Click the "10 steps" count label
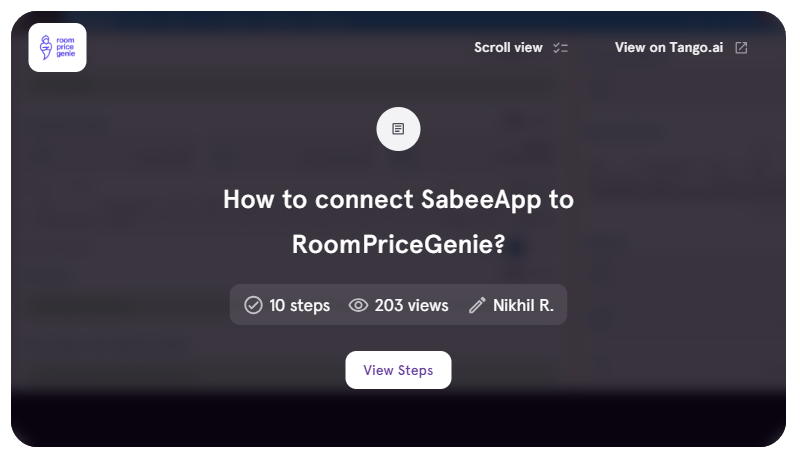 point(299,305)
